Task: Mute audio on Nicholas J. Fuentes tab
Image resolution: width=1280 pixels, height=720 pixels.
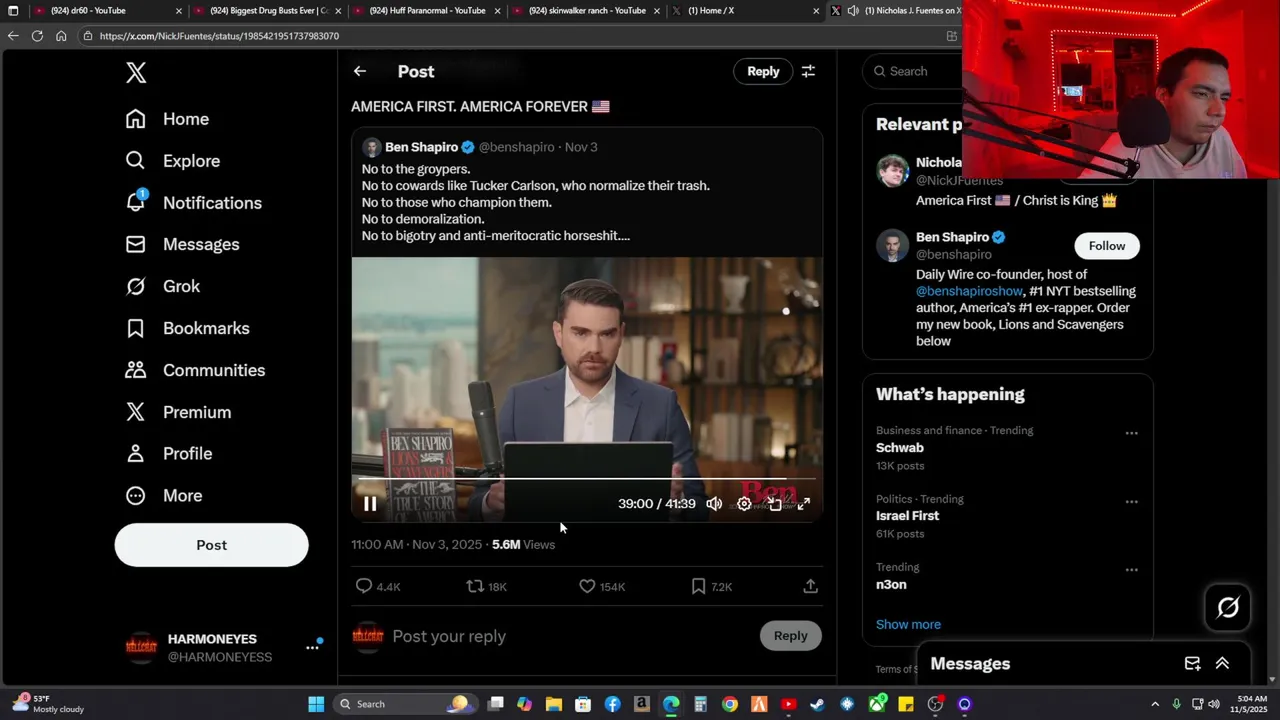Action: pos(853,11)
